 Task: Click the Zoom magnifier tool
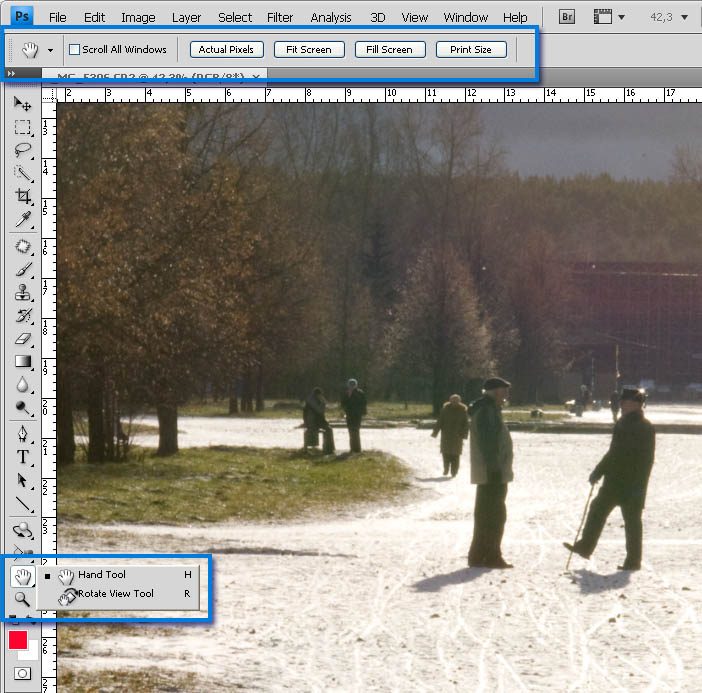pyautogui.click(x=22, y=600)
